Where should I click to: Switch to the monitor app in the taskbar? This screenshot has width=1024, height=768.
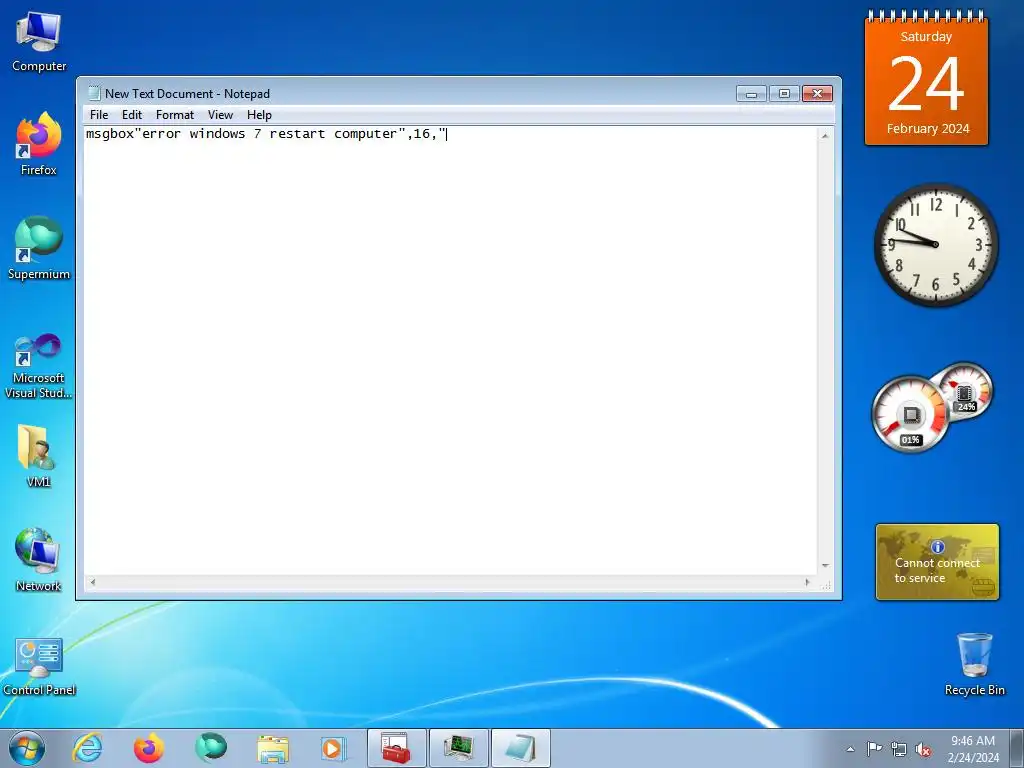[458, 748]
